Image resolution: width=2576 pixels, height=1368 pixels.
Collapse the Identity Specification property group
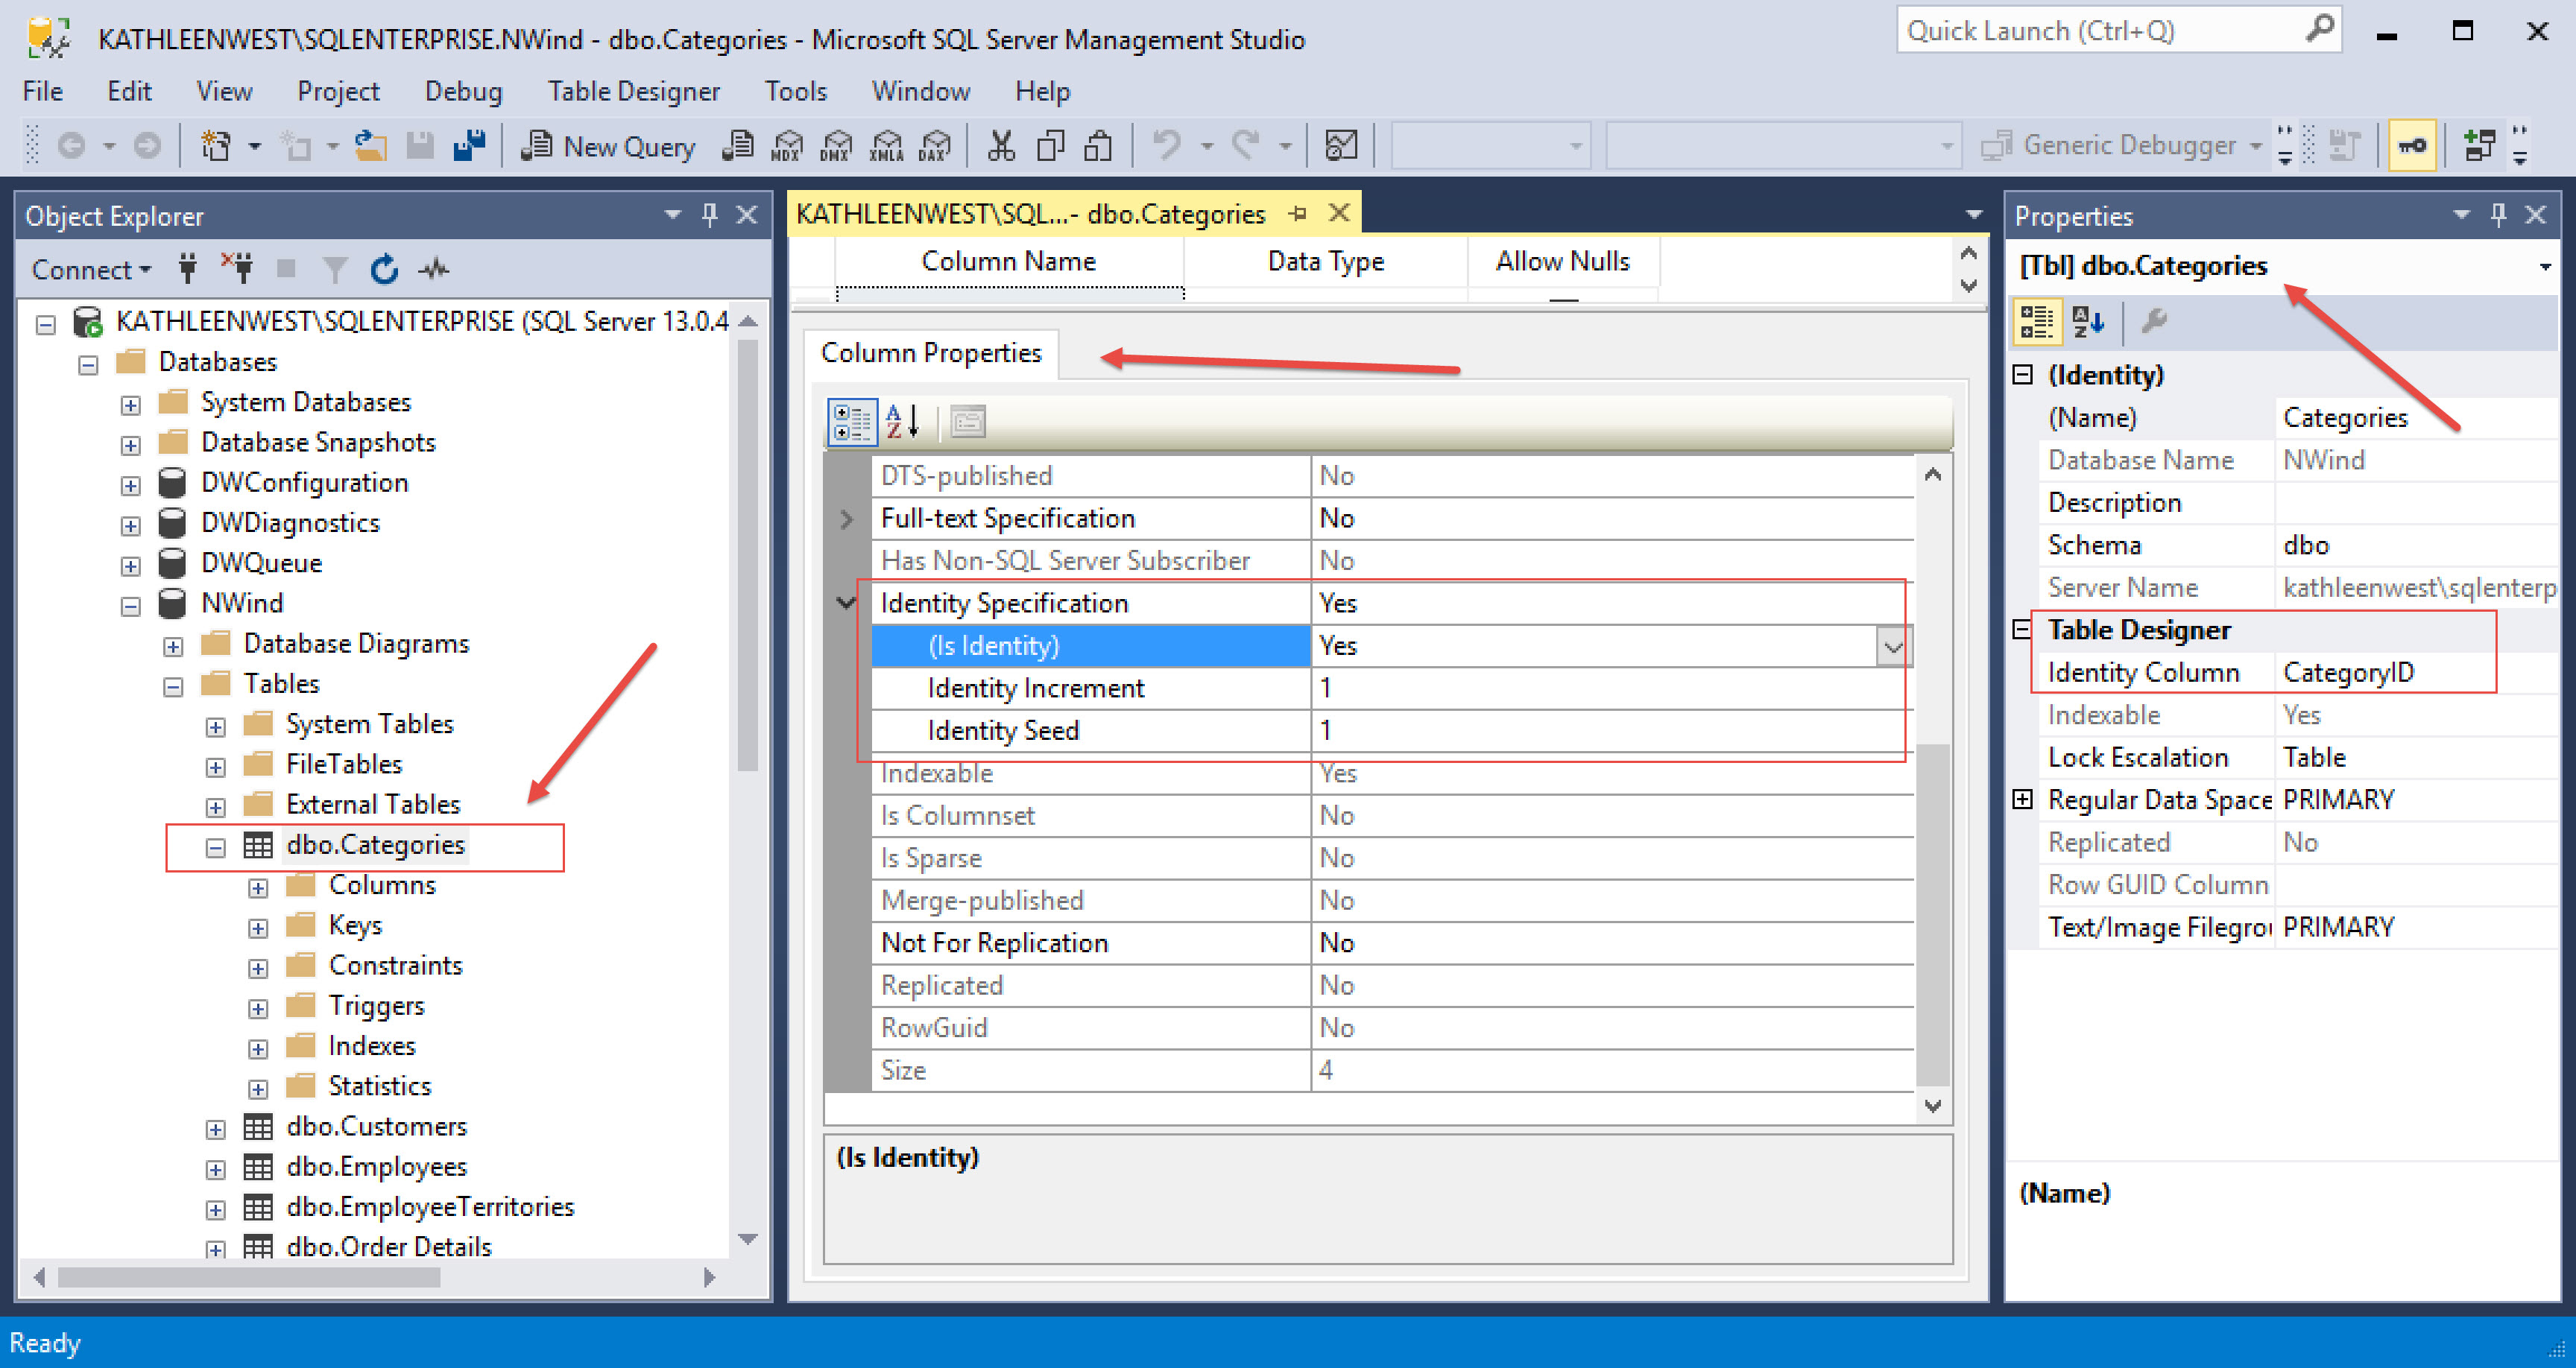(847, 603)
